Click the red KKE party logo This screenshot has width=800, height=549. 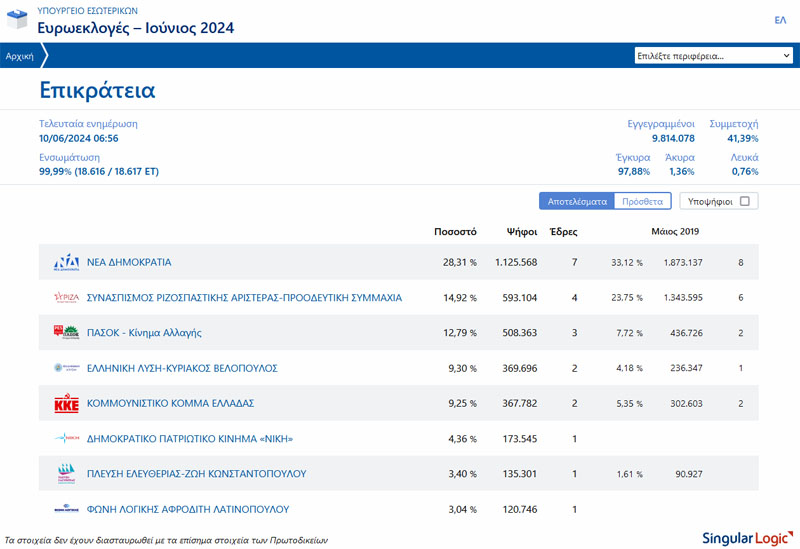tap(66, 403)
